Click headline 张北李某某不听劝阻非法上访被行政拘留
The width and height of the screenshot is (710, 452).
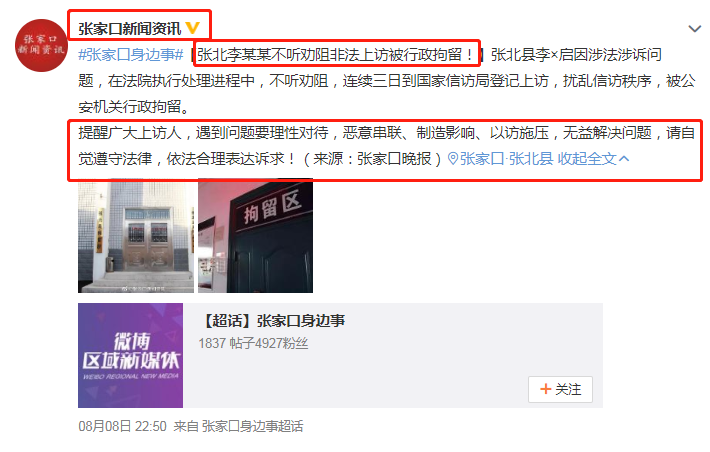click(x=336, y=55)
